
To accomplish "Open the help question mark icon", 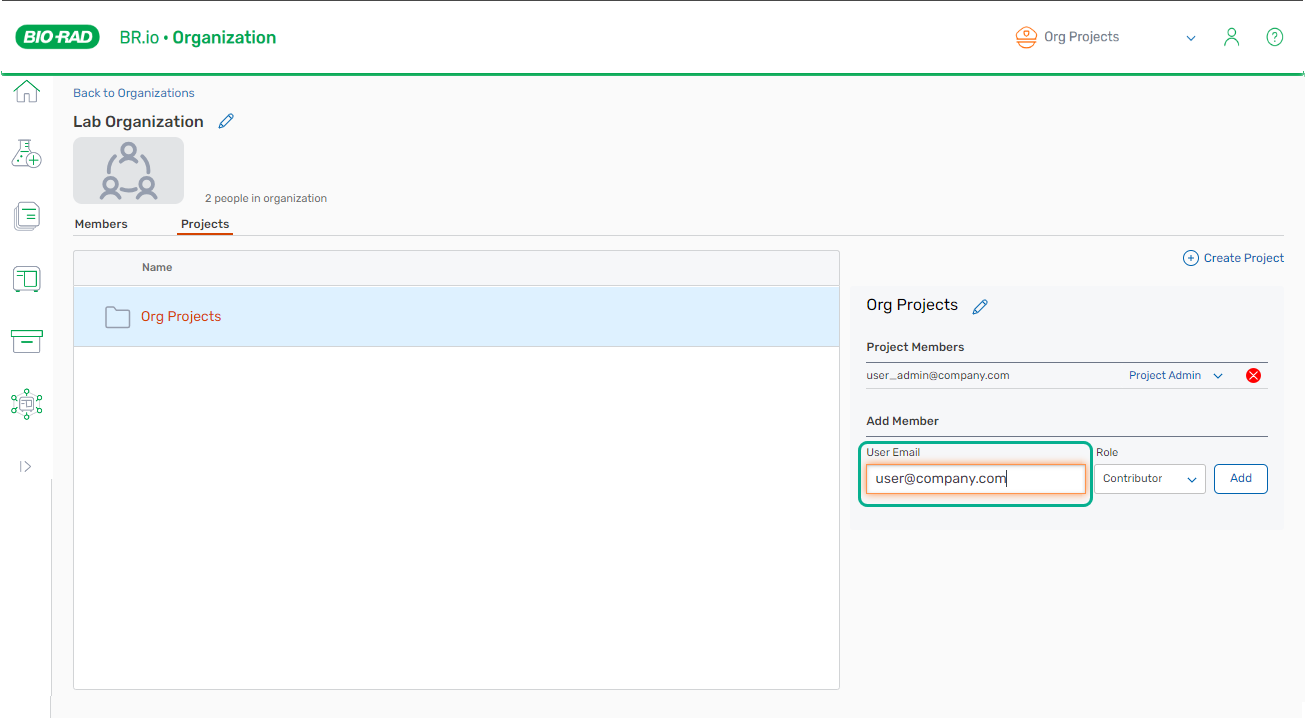I will [x=1274, y=37].
